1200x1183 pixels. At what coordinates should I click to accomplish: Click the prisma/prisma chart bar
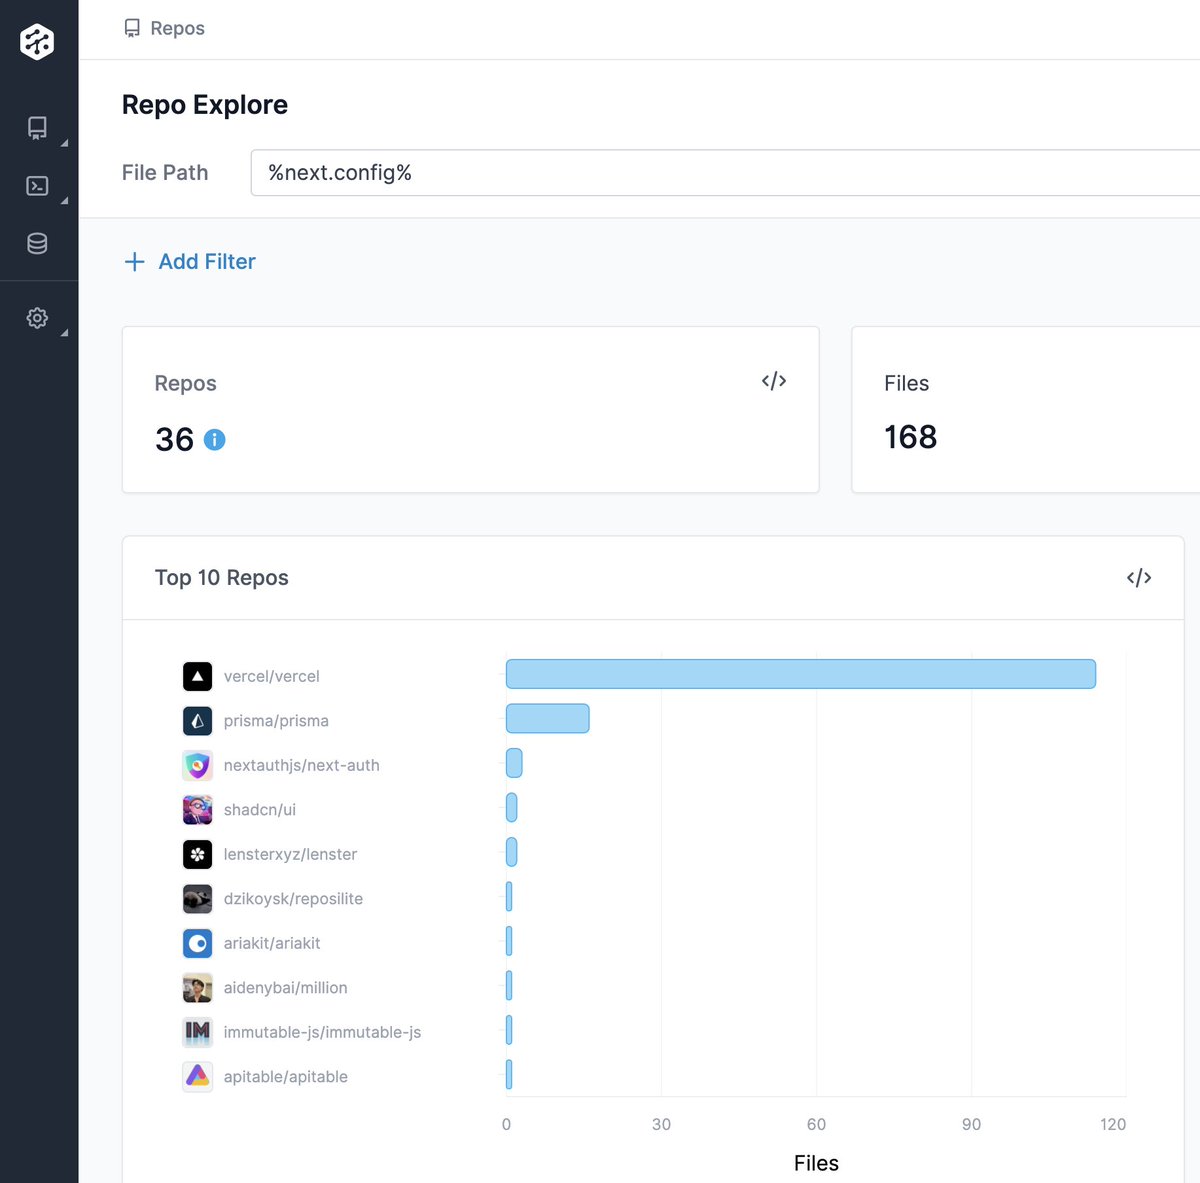(548, 718)
